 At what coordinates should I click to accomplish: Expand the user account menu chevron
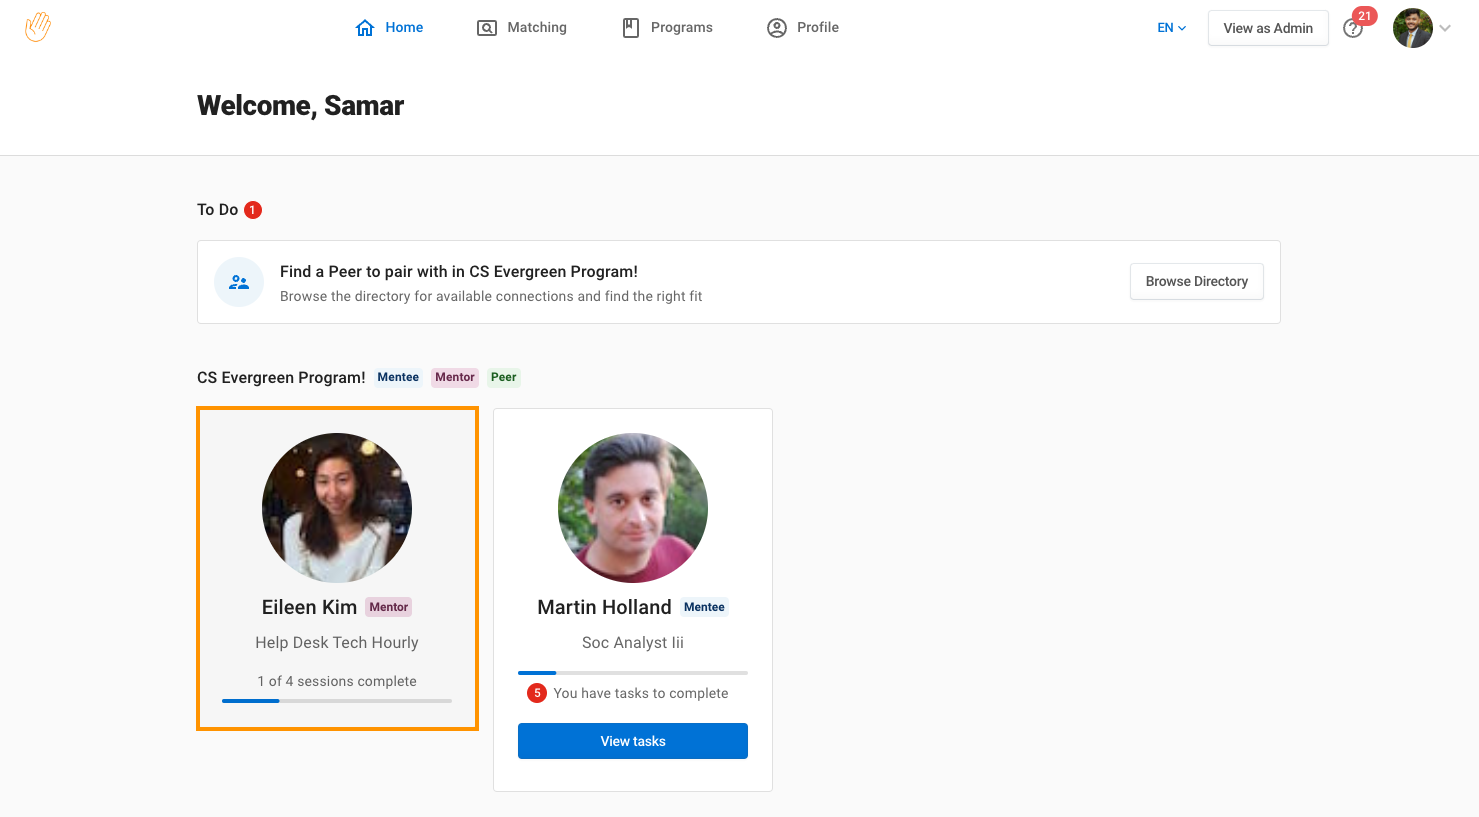coord(1445,28)
